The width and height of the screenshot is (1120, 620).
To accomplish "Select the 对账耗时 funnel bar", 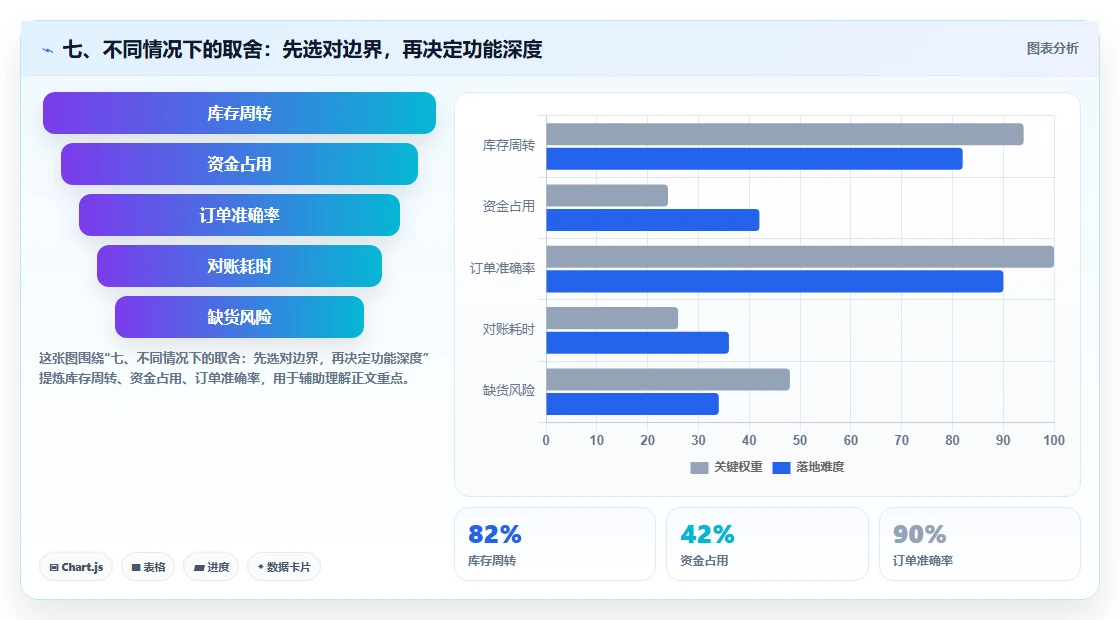I will tap(239, 266).
